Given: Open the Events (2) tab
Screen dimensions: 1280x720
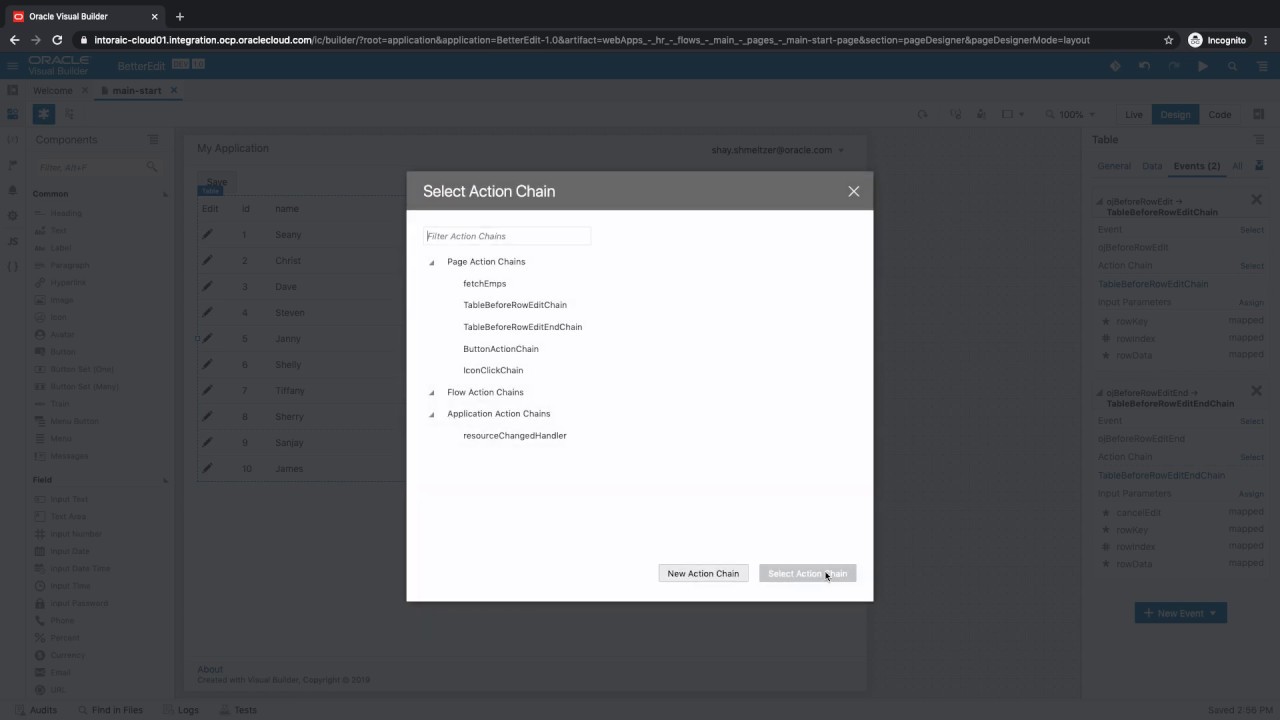Looking at the screenshot, I should [1196, 166].
